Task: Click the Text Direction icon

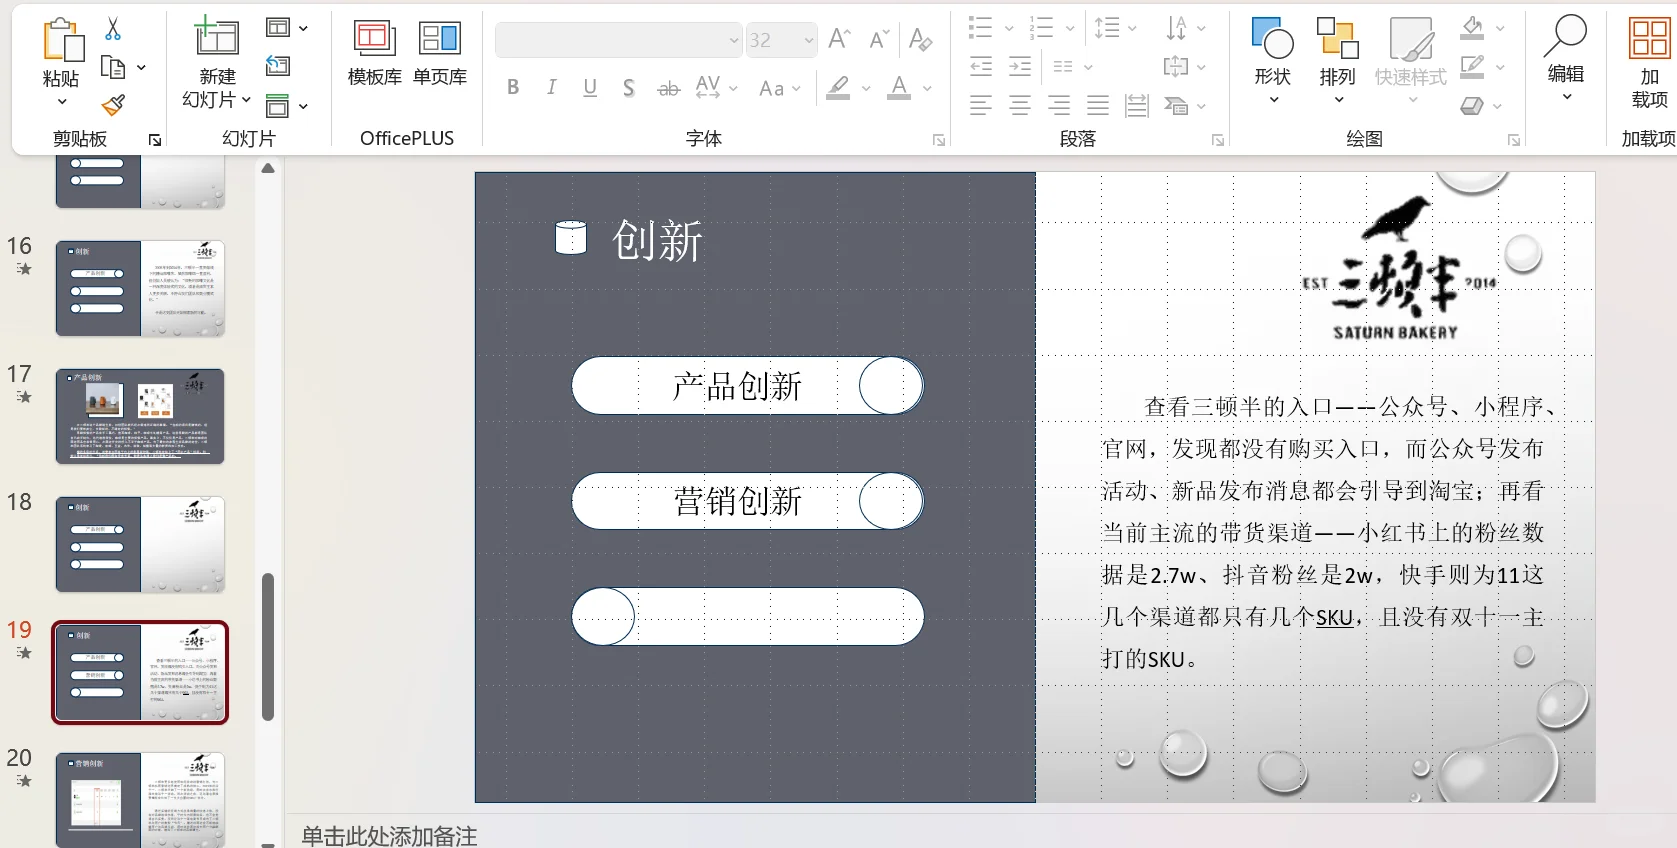Action: point(1177,27)
